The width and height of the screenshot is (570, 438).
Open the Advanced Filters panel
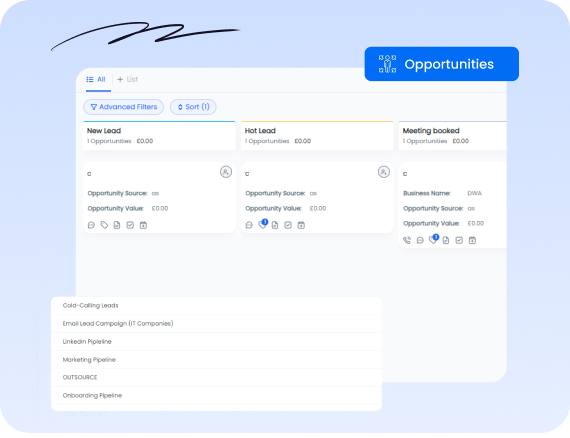[x=124, y=107]
